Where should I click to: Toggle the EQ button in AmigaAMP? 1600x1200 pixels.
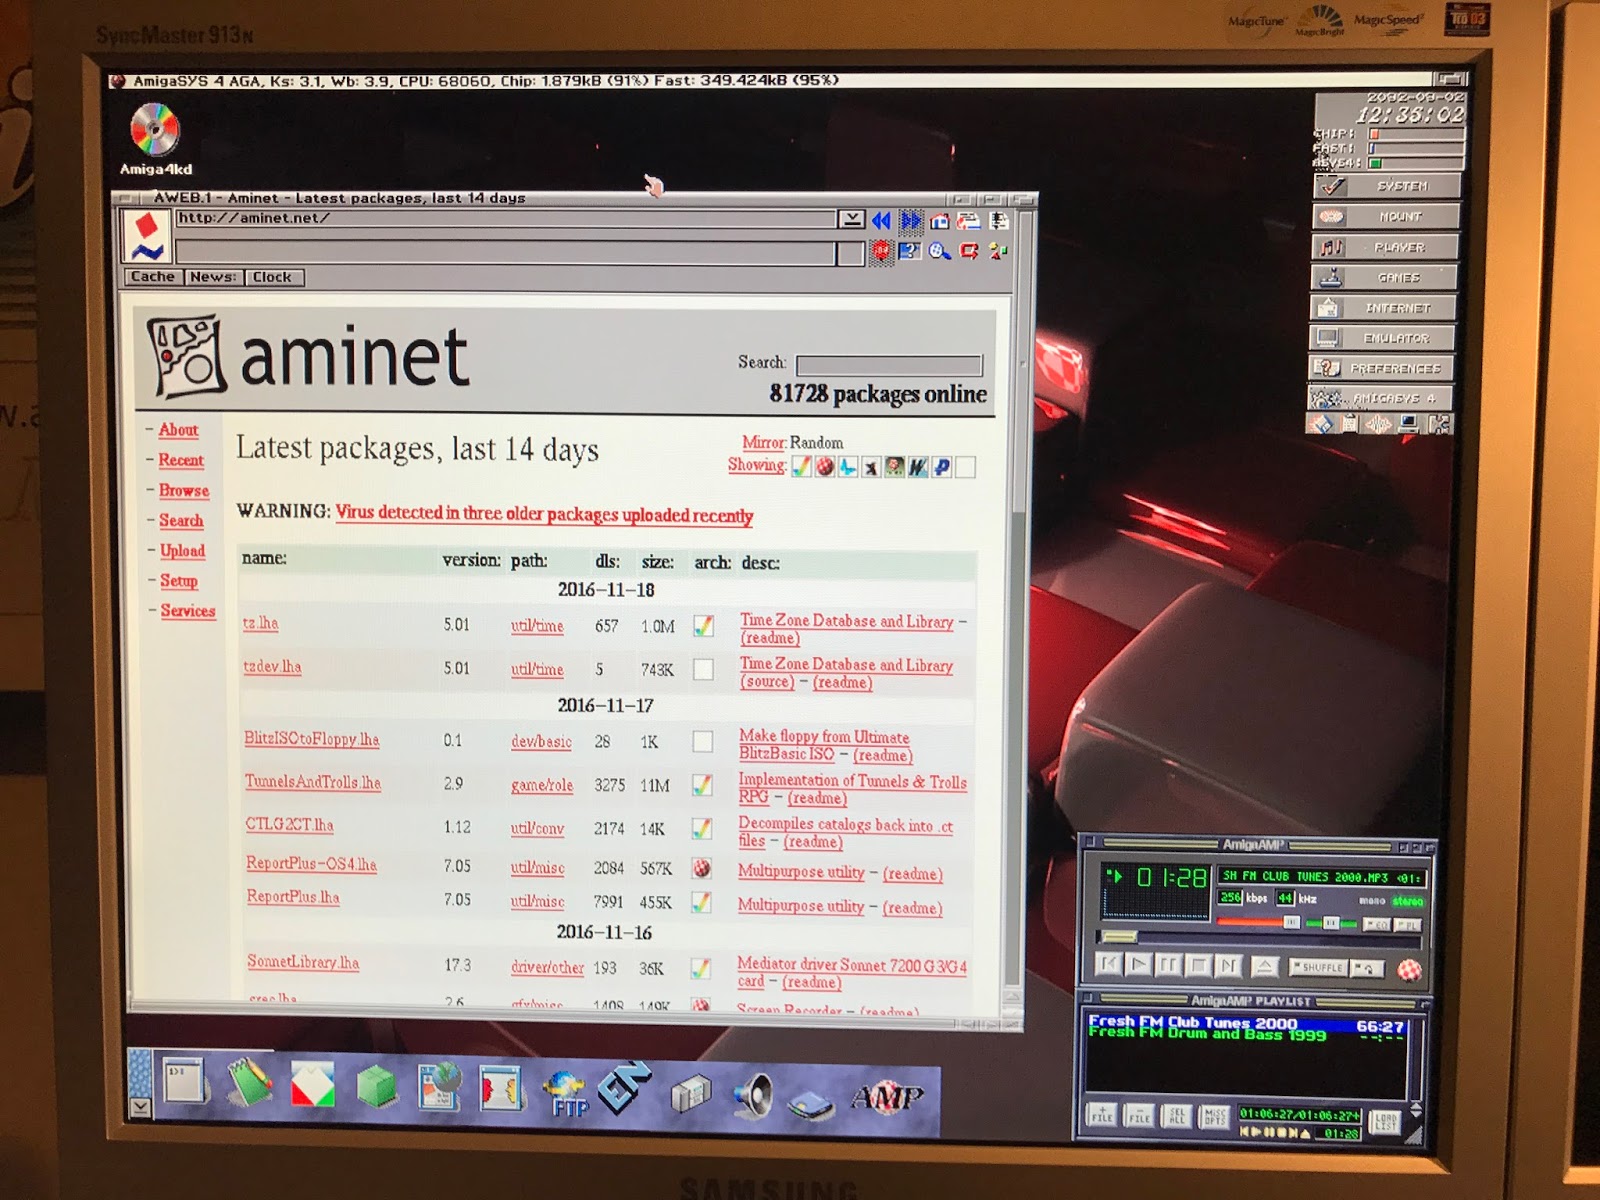1376,925
